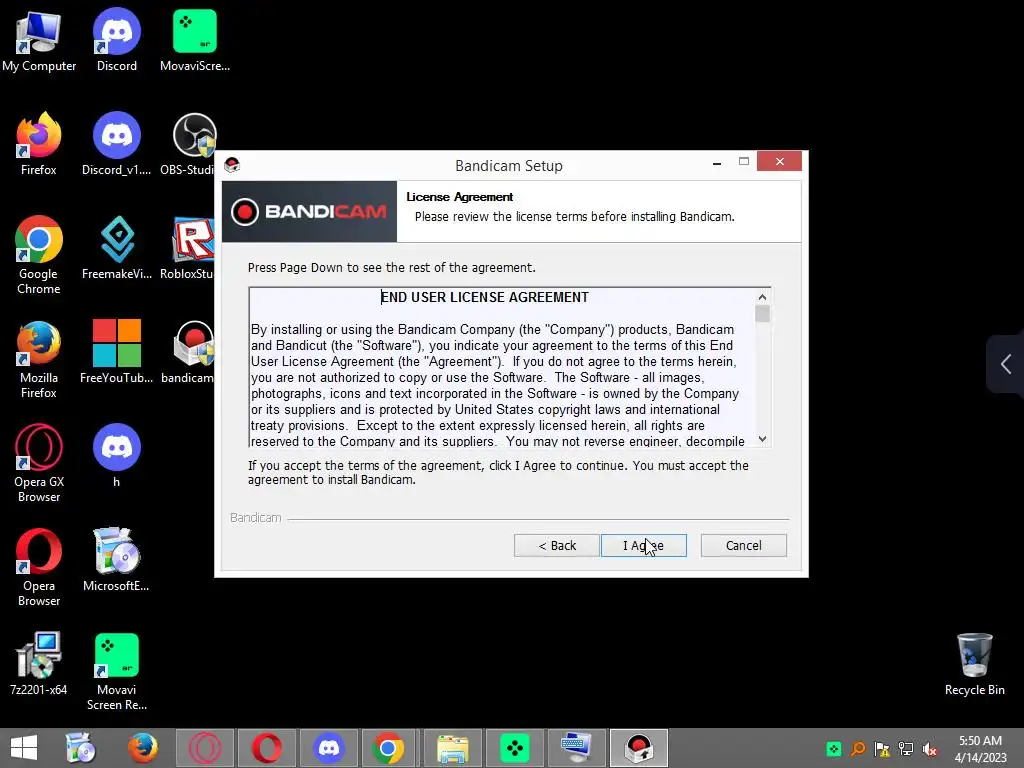Viewport: 1024px width, 768px height.
Task: Click the Back button in Bandicam Setup
Action: click(x=556, y=545)
